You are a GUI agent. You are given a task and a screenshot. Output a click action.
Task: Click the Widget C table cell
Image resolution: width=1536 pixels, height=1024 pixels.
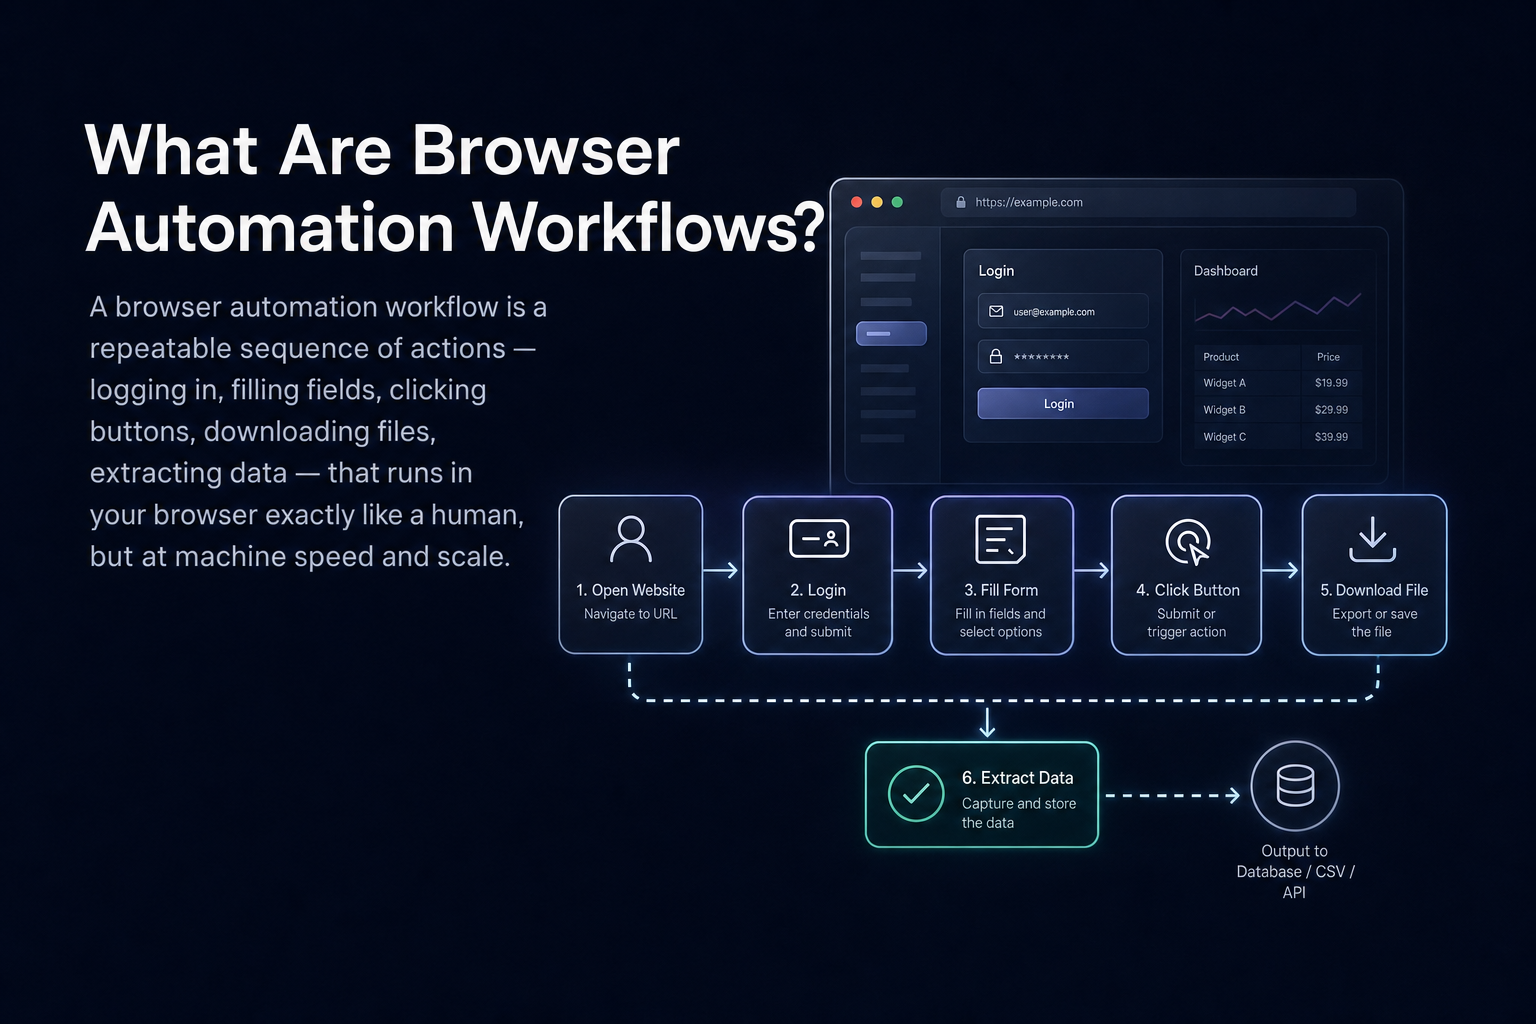(1224, 437)
